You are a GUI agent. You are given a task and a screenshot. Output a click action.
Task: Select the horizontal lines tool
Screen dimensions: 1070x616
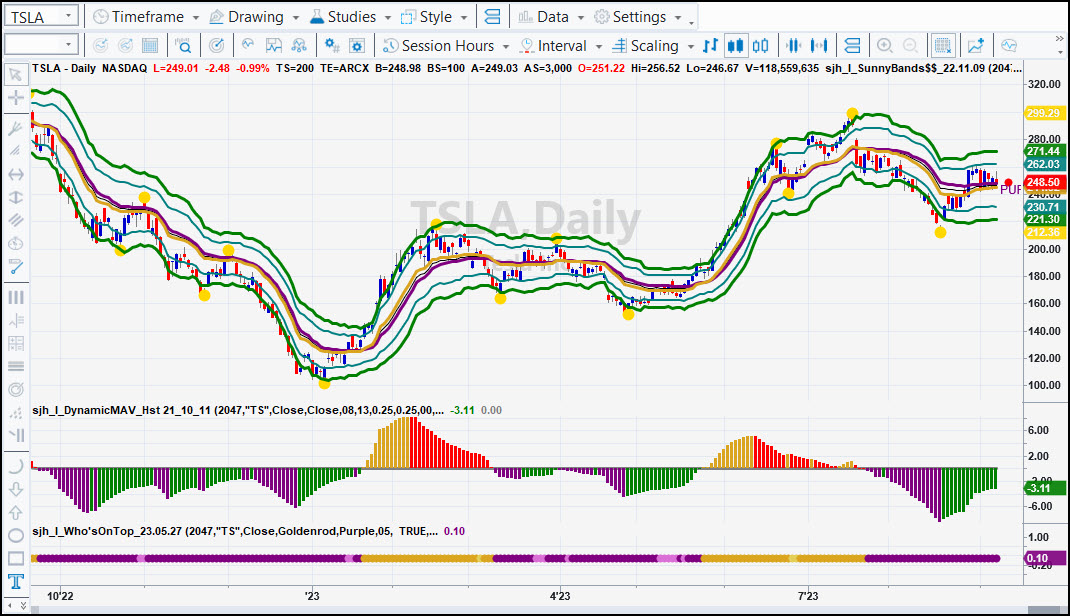click(x=15, y=366)
